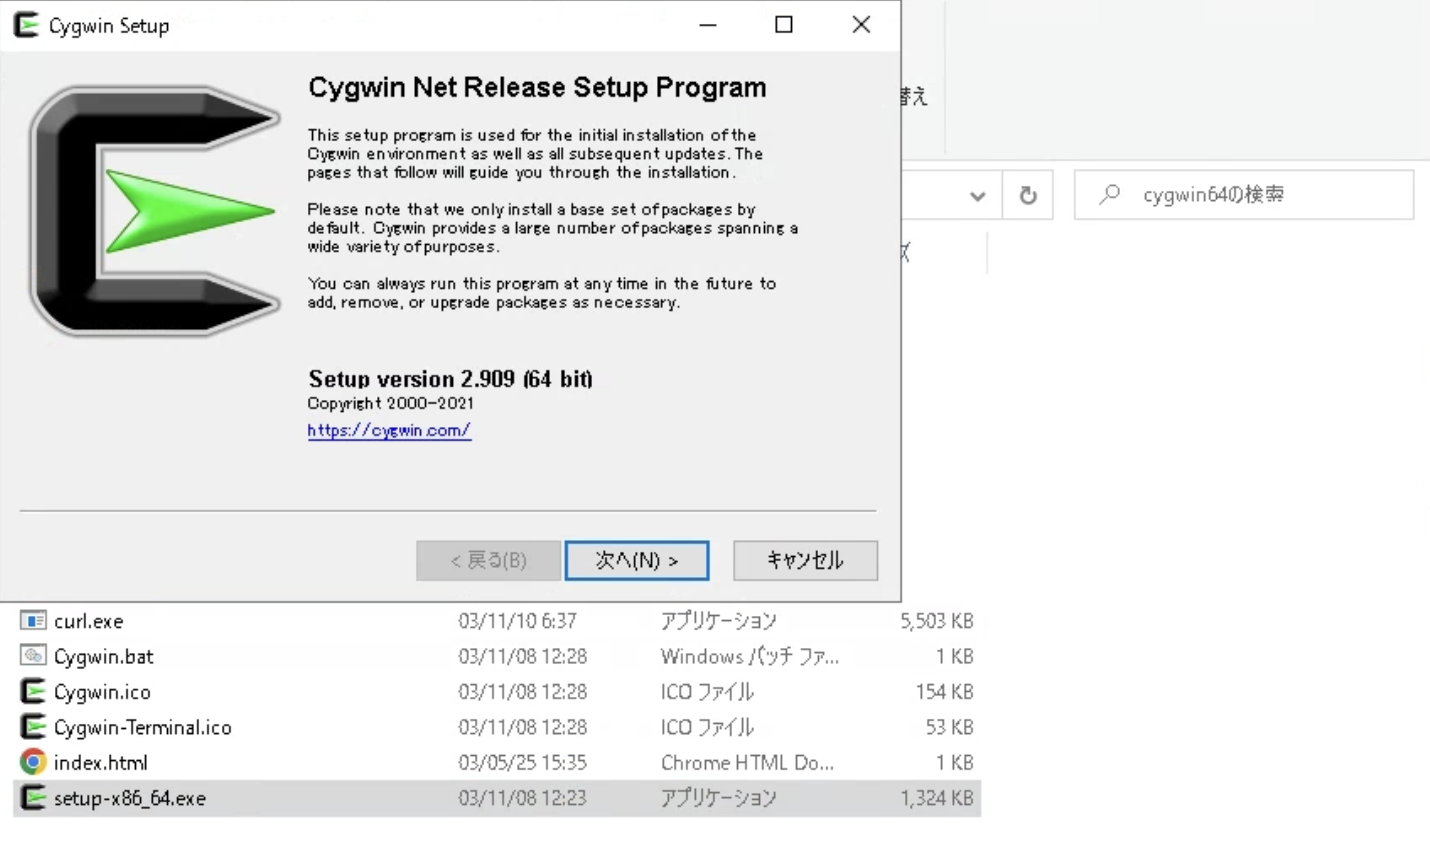Click the curl.exe application icon
Image resolution: width=1430 pixels, height=868 pixels.
[x=33, y=620]
